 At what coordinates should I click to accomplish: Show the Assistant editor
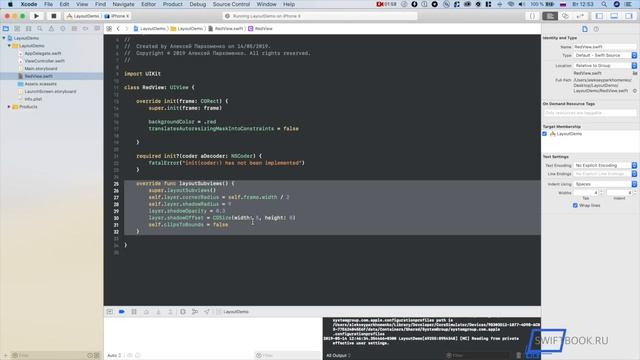tap(565, 16)
